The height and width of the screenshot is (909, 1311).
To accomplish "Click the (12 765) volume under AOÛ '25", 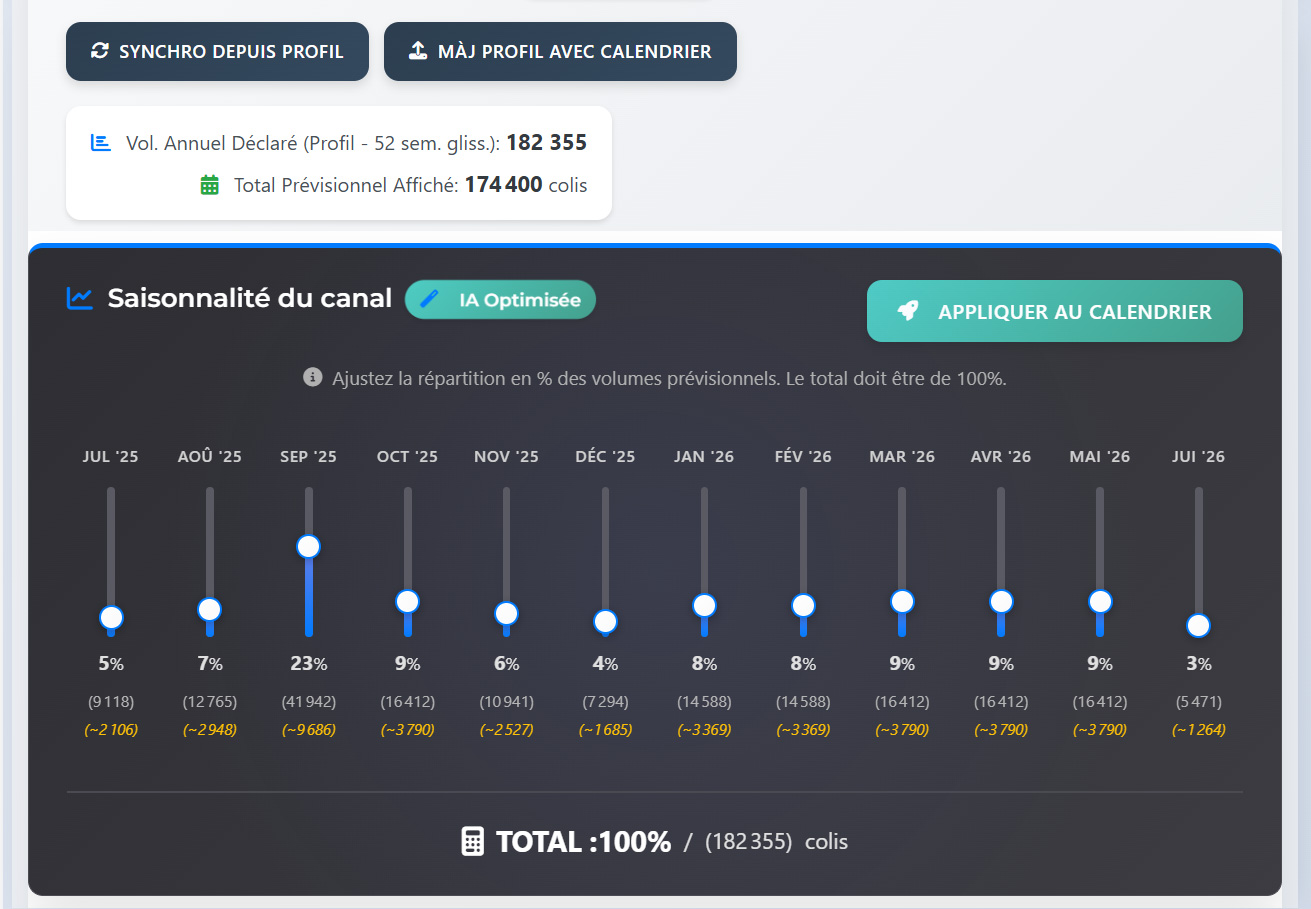I will (209, 702).
